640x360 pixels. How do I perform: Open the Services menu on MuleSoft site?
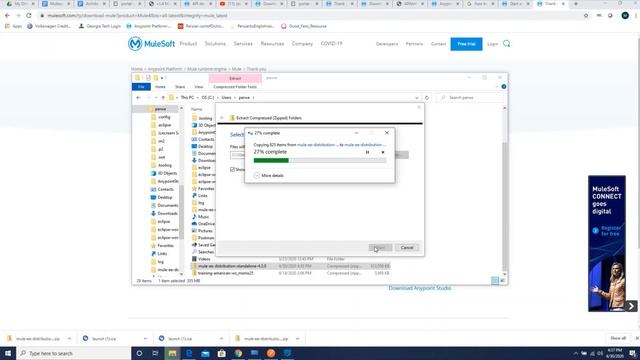click(x=243, y=43)
